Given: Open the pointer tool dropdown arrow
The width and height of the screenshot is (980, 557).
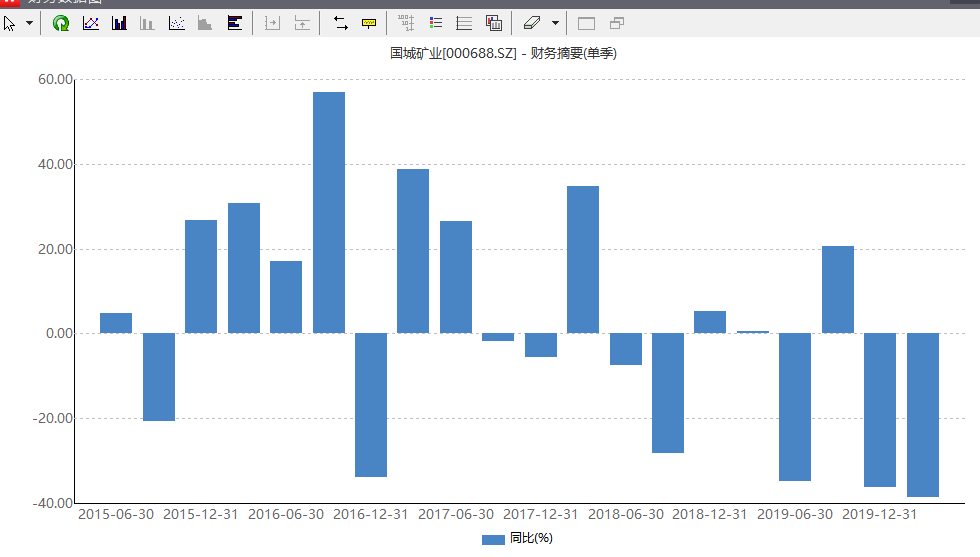Looking at the screenshot, I should 29,24.
